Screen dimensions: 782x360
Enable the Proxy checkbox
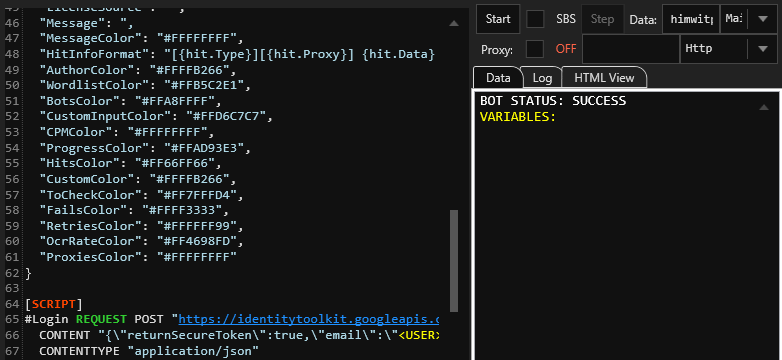click(535, 49)
